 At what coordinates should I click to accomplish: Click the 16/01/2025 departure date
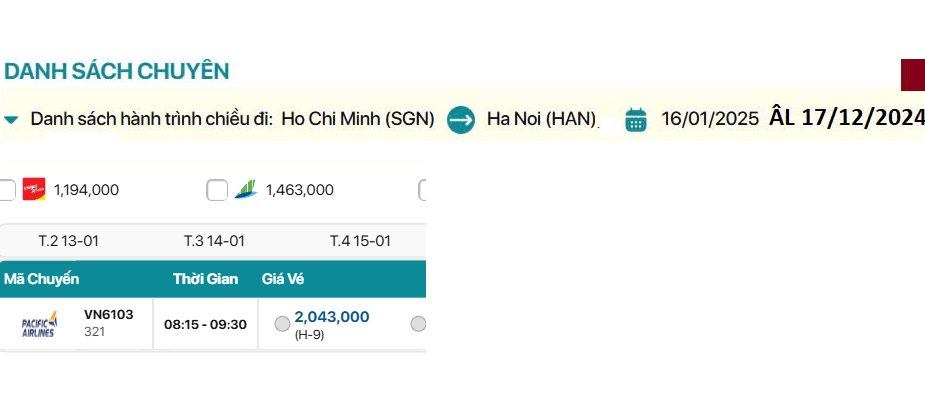click(x=710, y=119)
